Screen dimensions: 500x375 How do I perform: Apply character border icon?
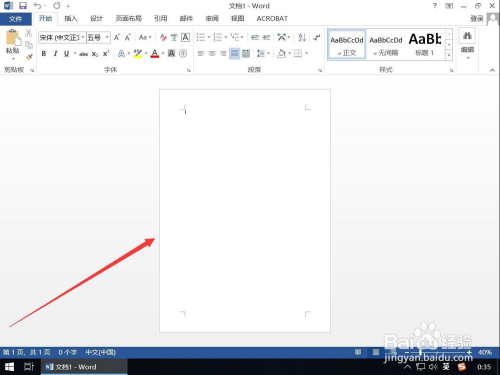coord(185,37)
